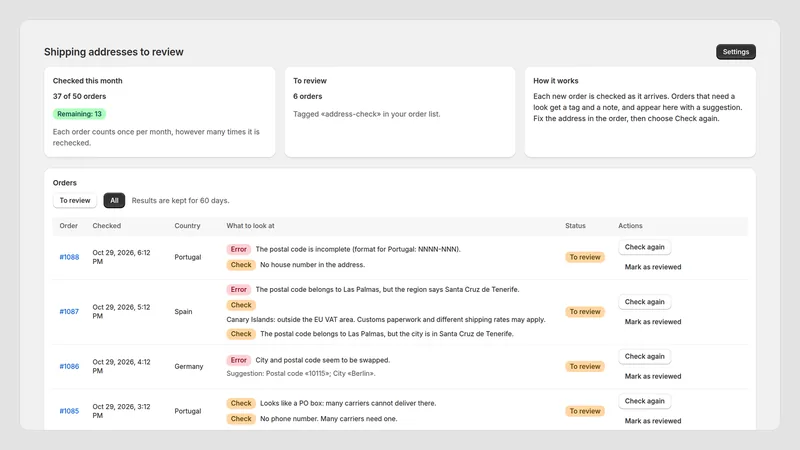This screenshot has height=450, width=800.
Task: Click the To review status of order #1086
Action: point(585,366)
